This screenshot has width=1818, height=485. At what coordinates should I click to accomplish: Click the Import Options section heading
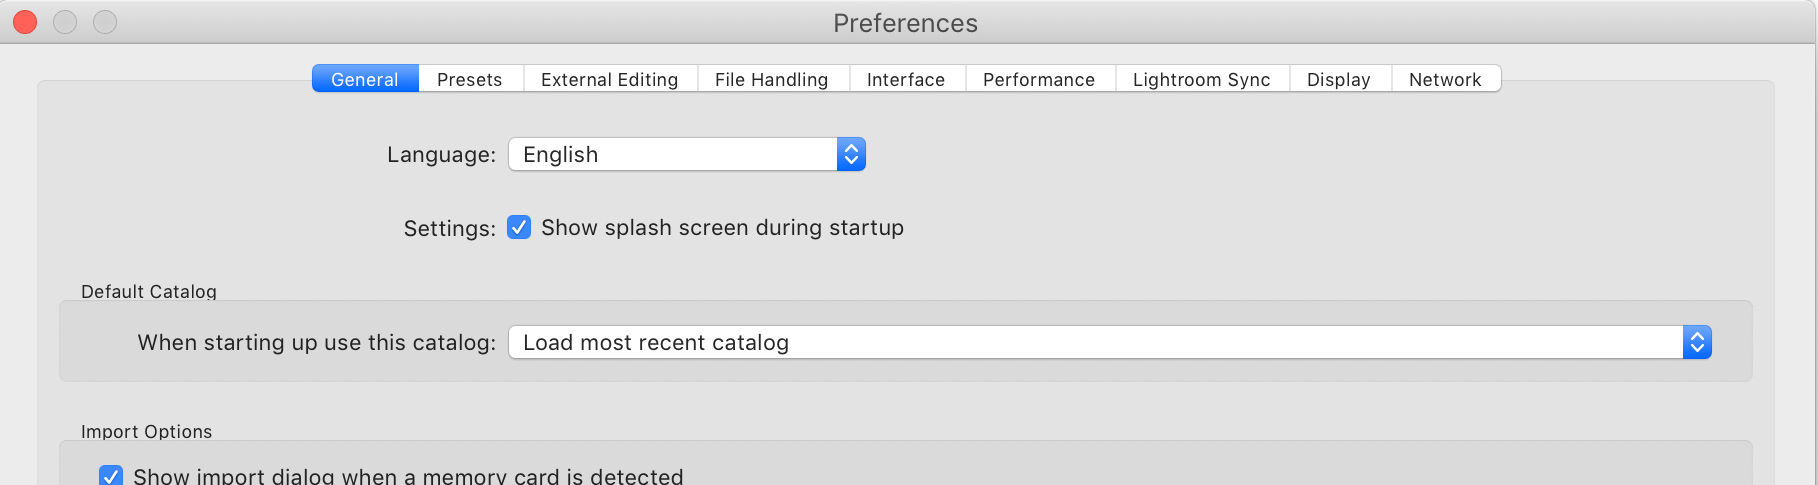click(146, 431)
